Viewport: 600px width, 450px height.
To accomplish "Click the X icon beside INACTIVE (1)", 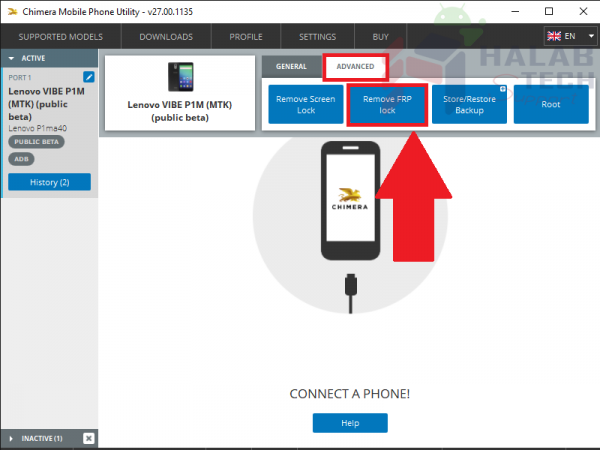I will click(x=88, y=438).
